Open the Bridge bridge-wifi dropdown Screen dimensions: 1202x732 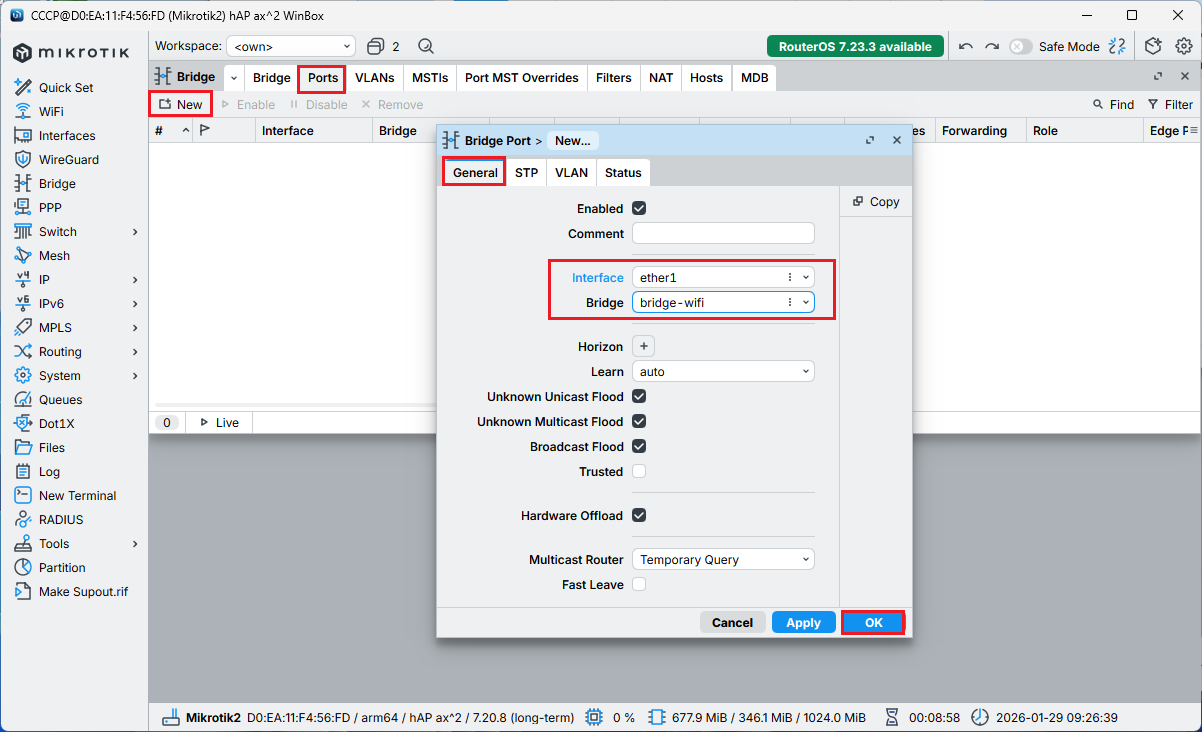pyautogui.click(x=807, y=302)
